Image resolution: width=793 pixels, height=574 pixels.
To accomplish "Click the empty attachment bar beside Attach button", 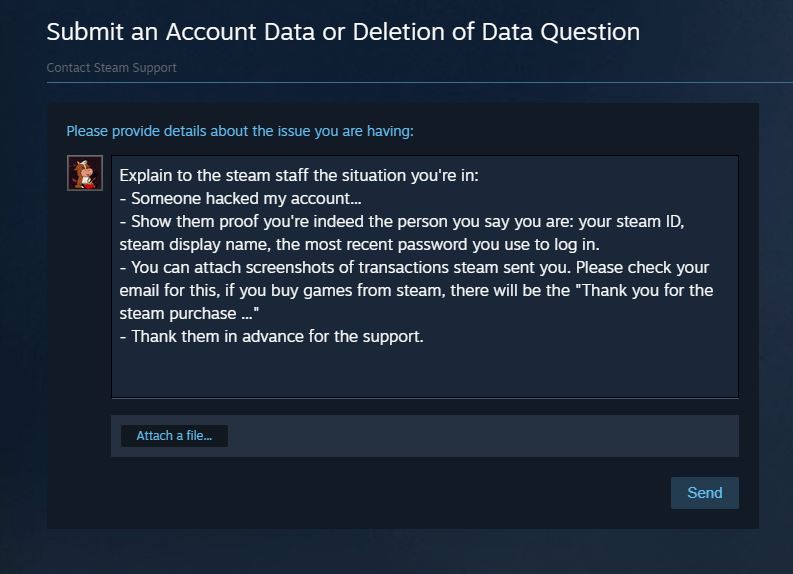I will click(x=480, y=436).
